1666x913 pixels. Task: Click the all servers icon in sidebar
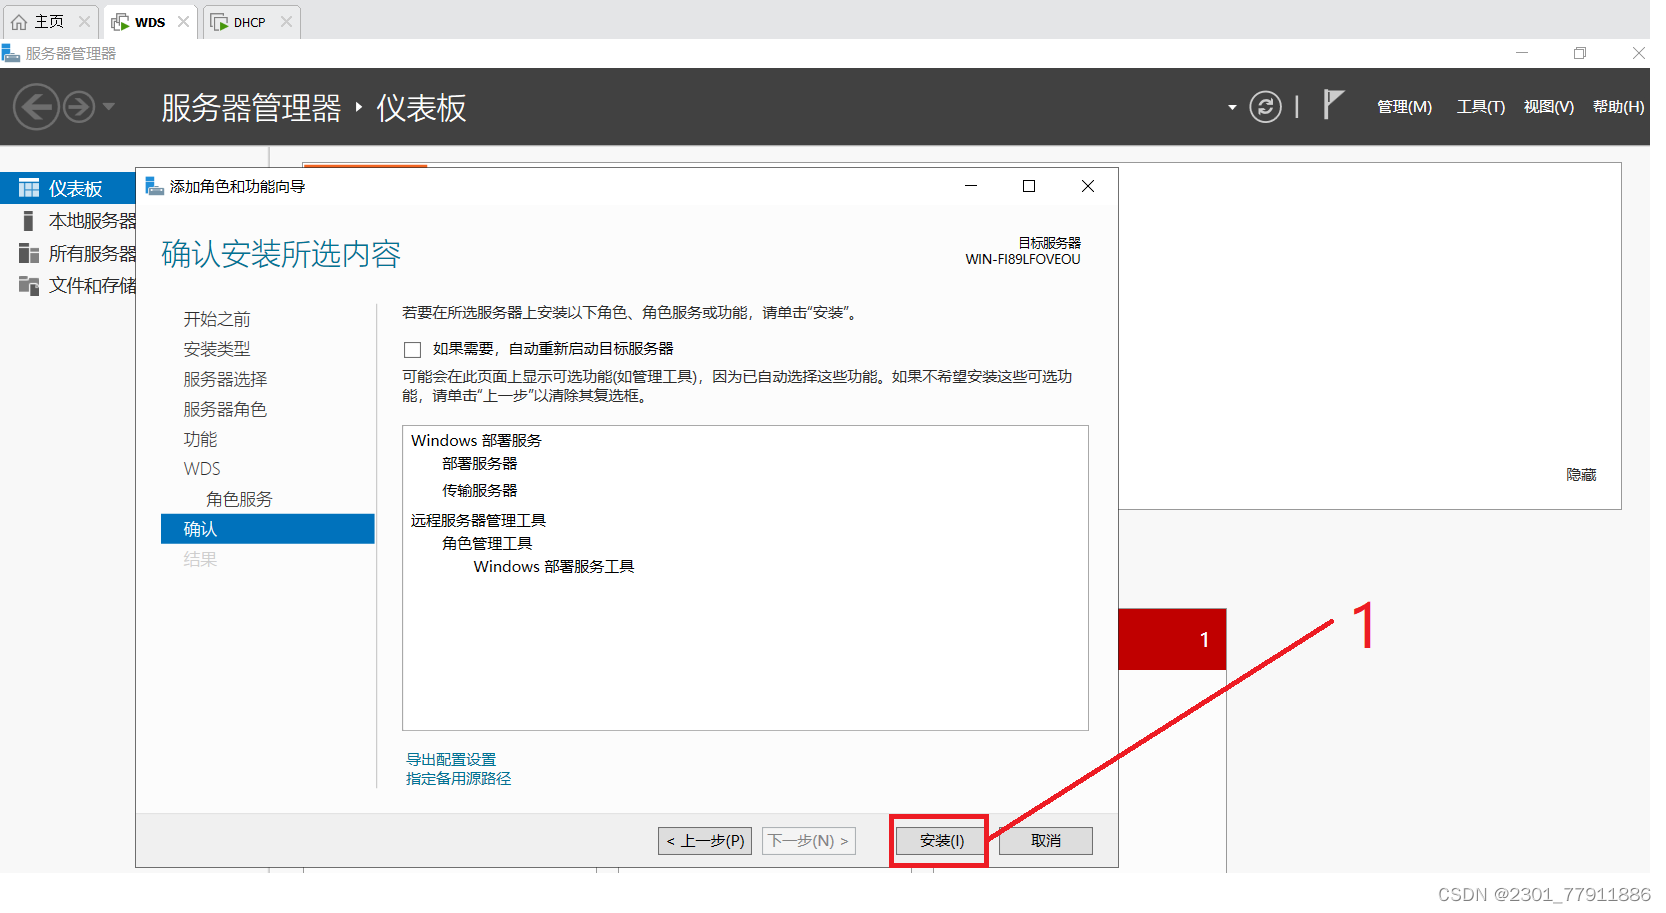tap(29, 254)
